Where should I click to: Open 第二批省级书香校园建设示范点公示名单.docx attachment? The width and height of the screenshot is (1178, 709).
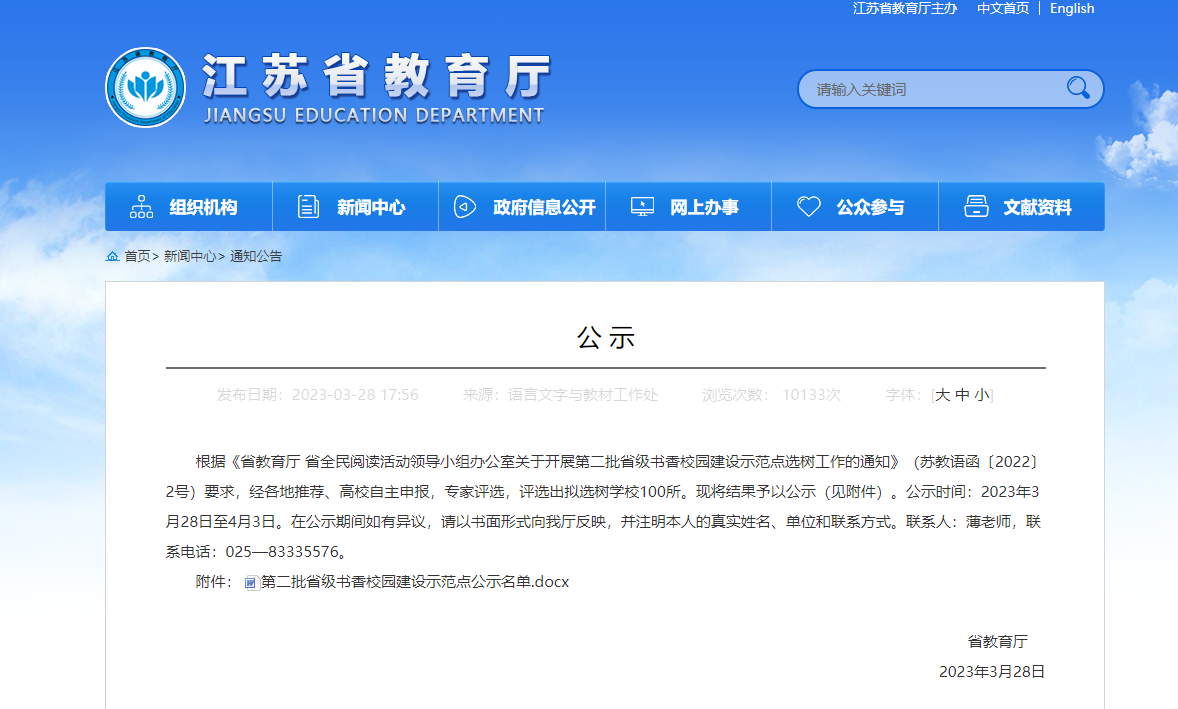click(x=415, y=582)
